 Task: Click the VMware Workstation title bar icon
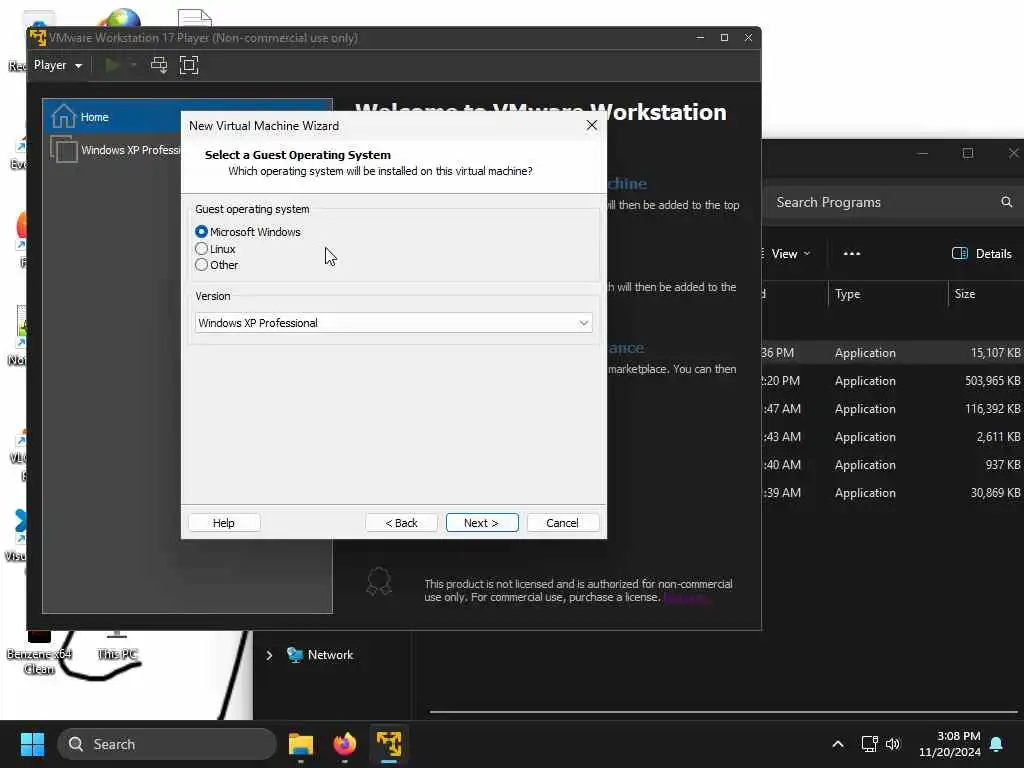[38, 38]
